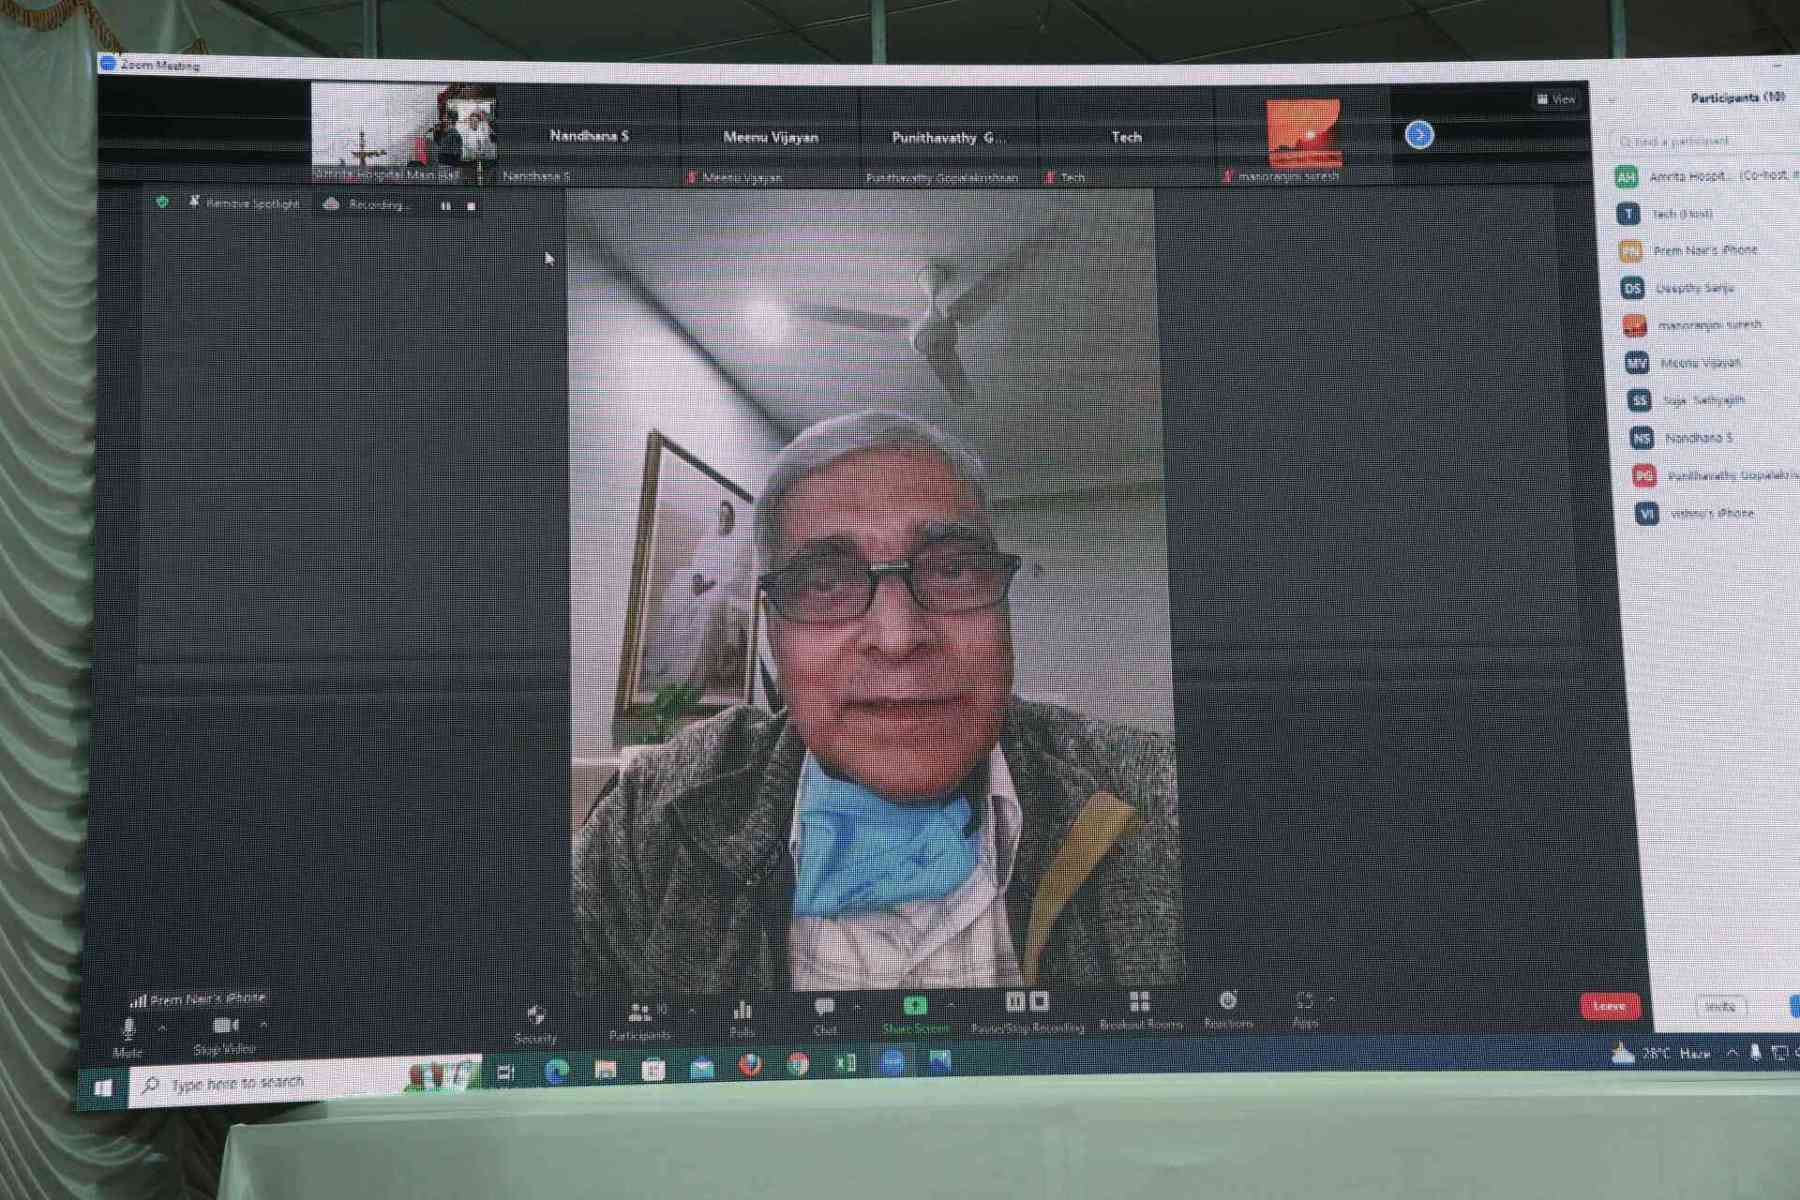The image size is (1800, 1200).
Task: Select manoranjini suresh in participants list
Action: click(1711, 325)
